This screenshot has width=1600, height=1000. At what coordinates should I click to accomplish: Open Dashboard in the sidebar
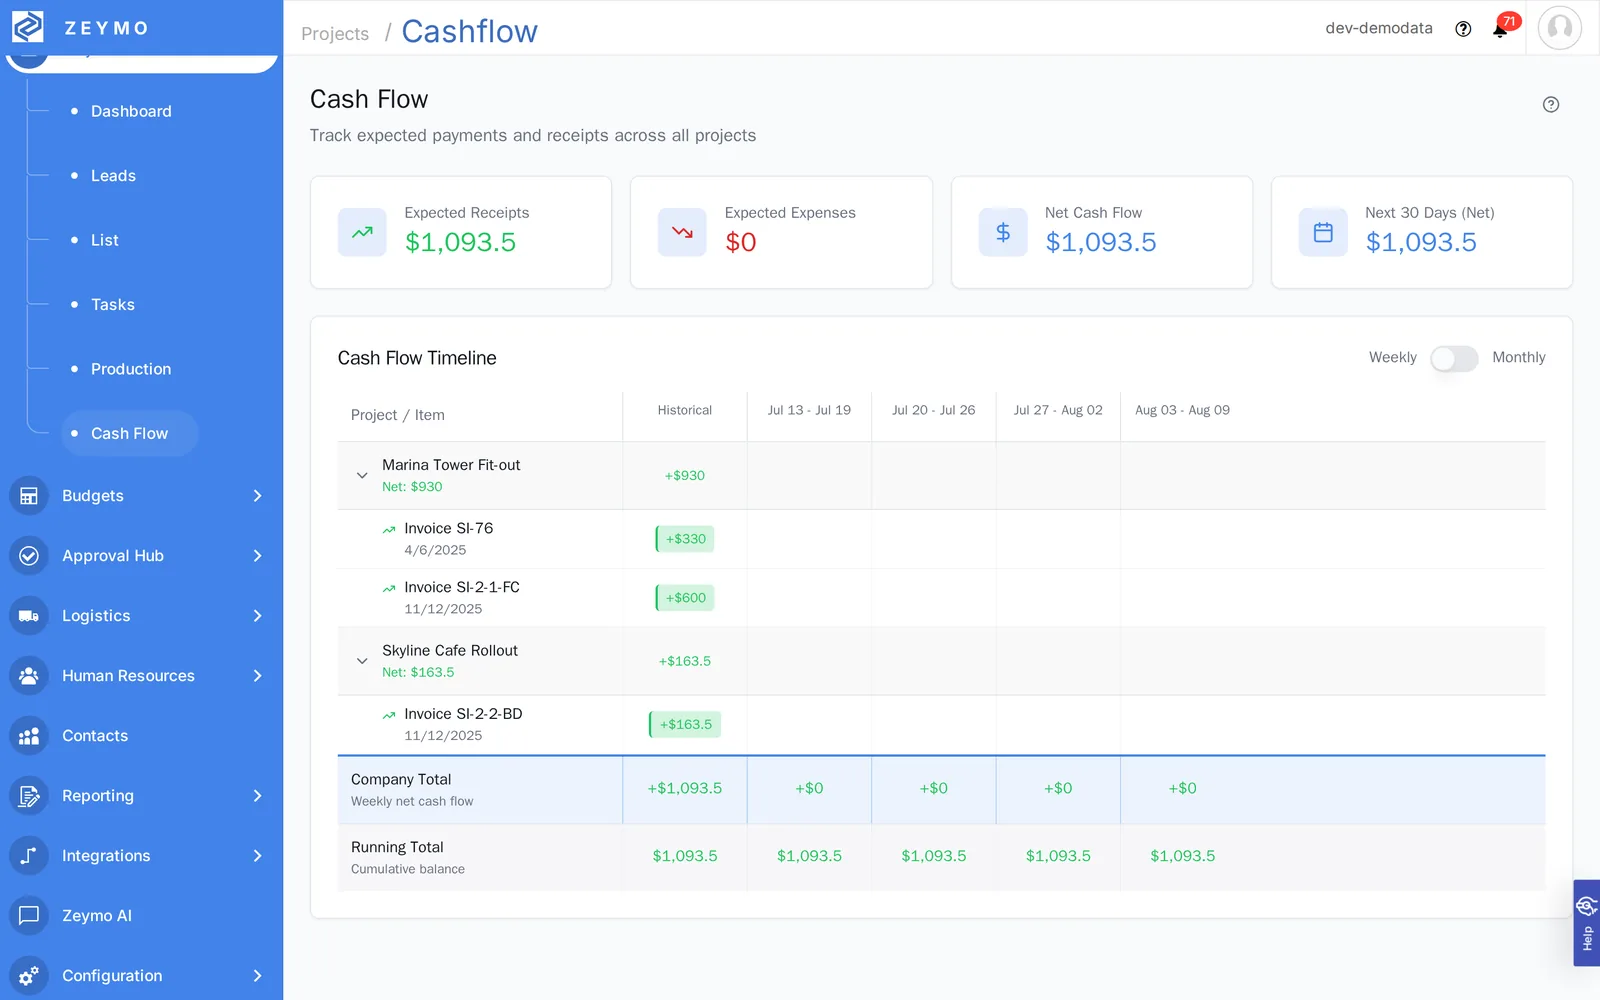[x=131, y=111]
